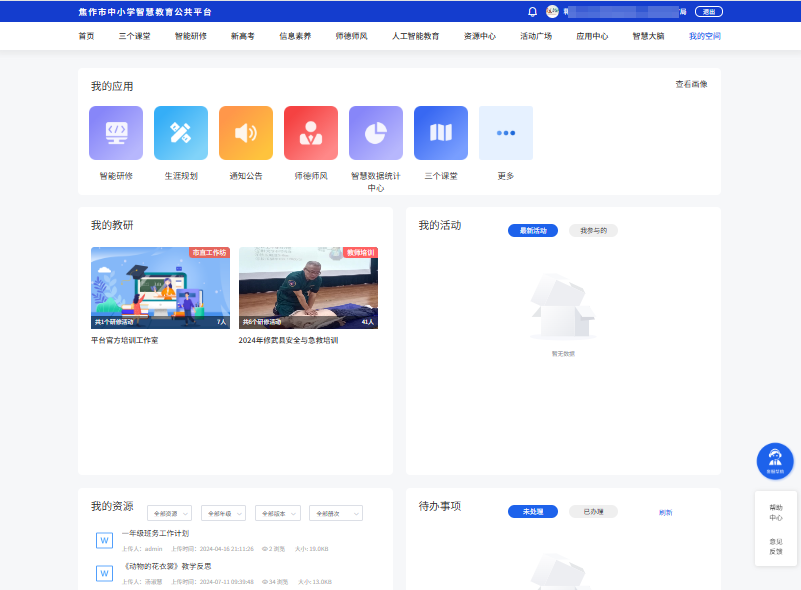Screen dimensions: 801x590
Task: Open 智慧数据统计中心 pie chart icon
Action: pyautogui.click(x=376, y=133)
